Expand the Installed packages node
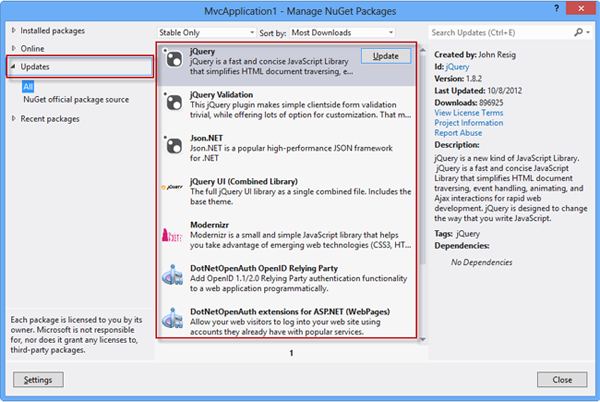Image resolution: width=600 pixels, height=402 pixels. (14, 30)
